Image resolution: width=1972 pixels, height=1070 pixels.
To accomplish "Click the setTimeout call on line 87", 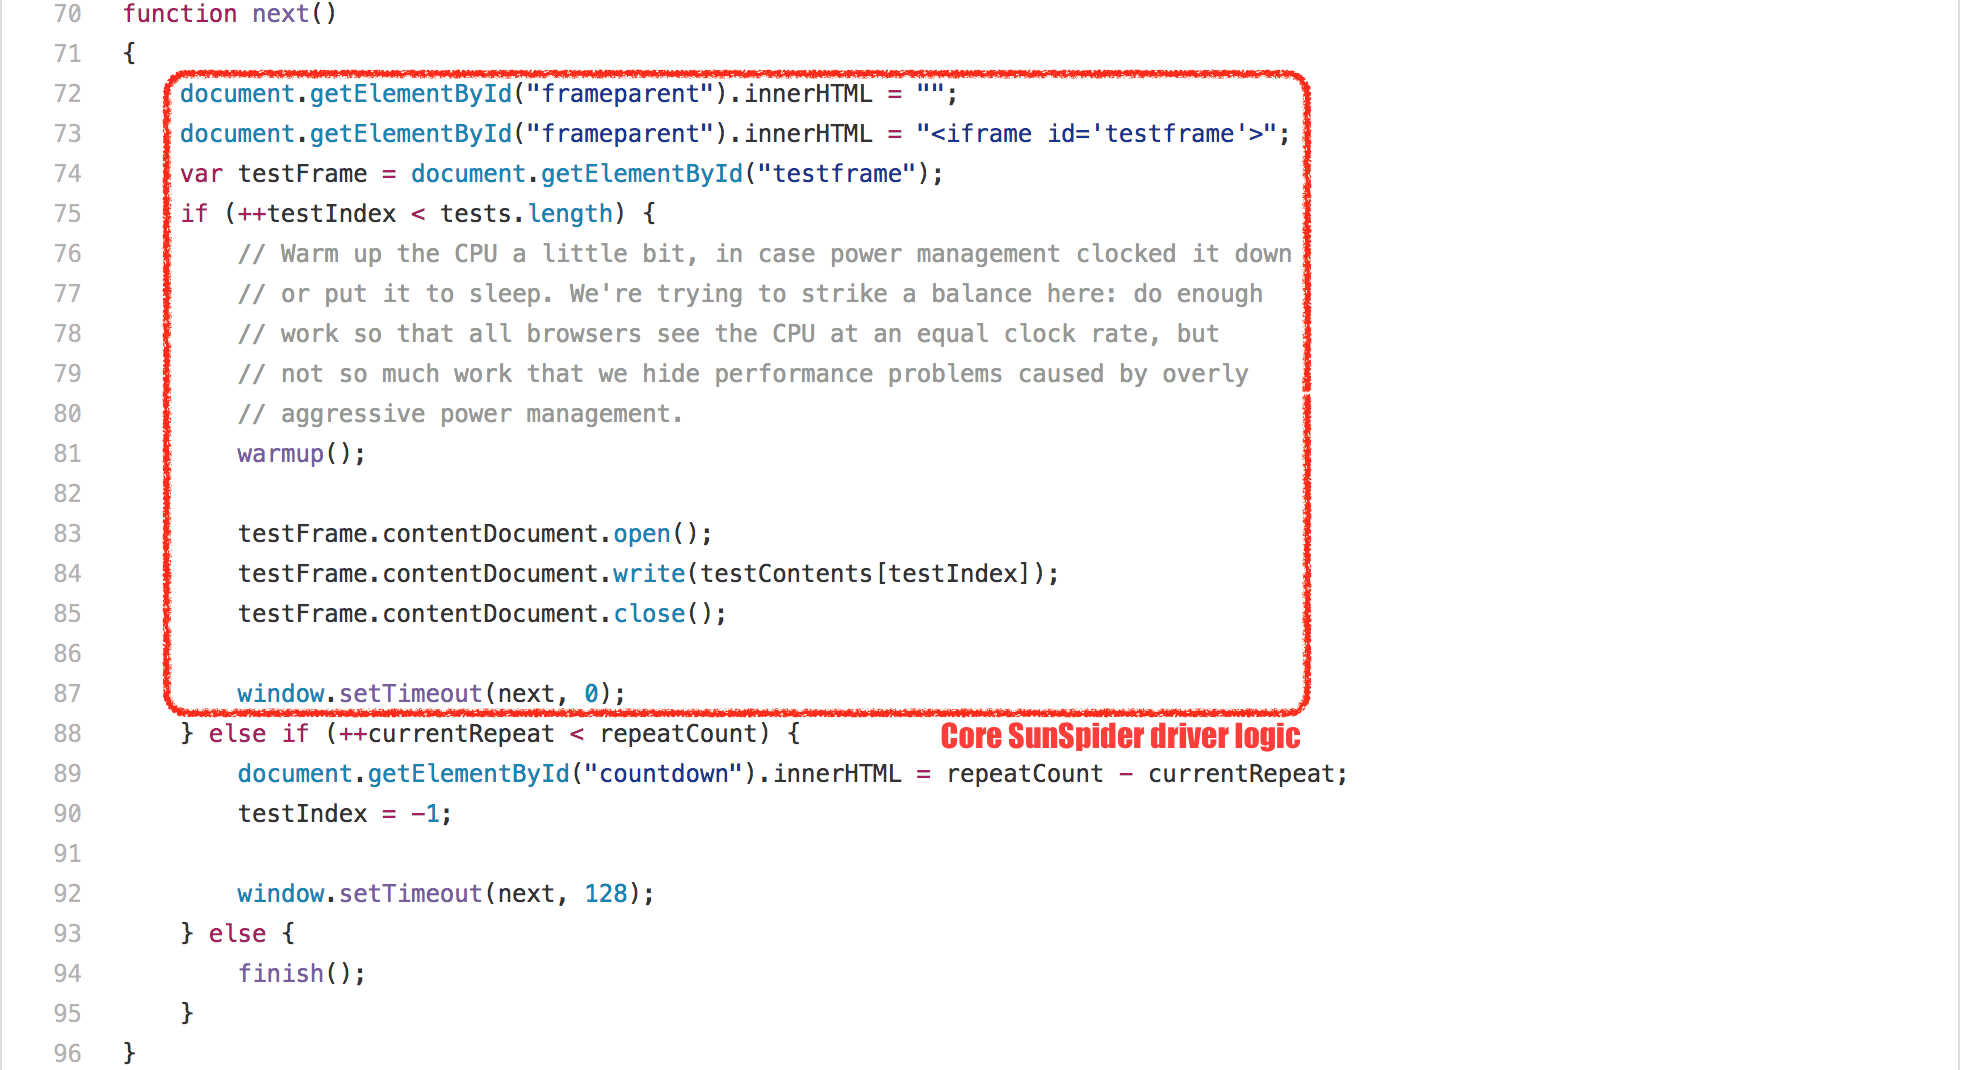I will coord(408,692).
